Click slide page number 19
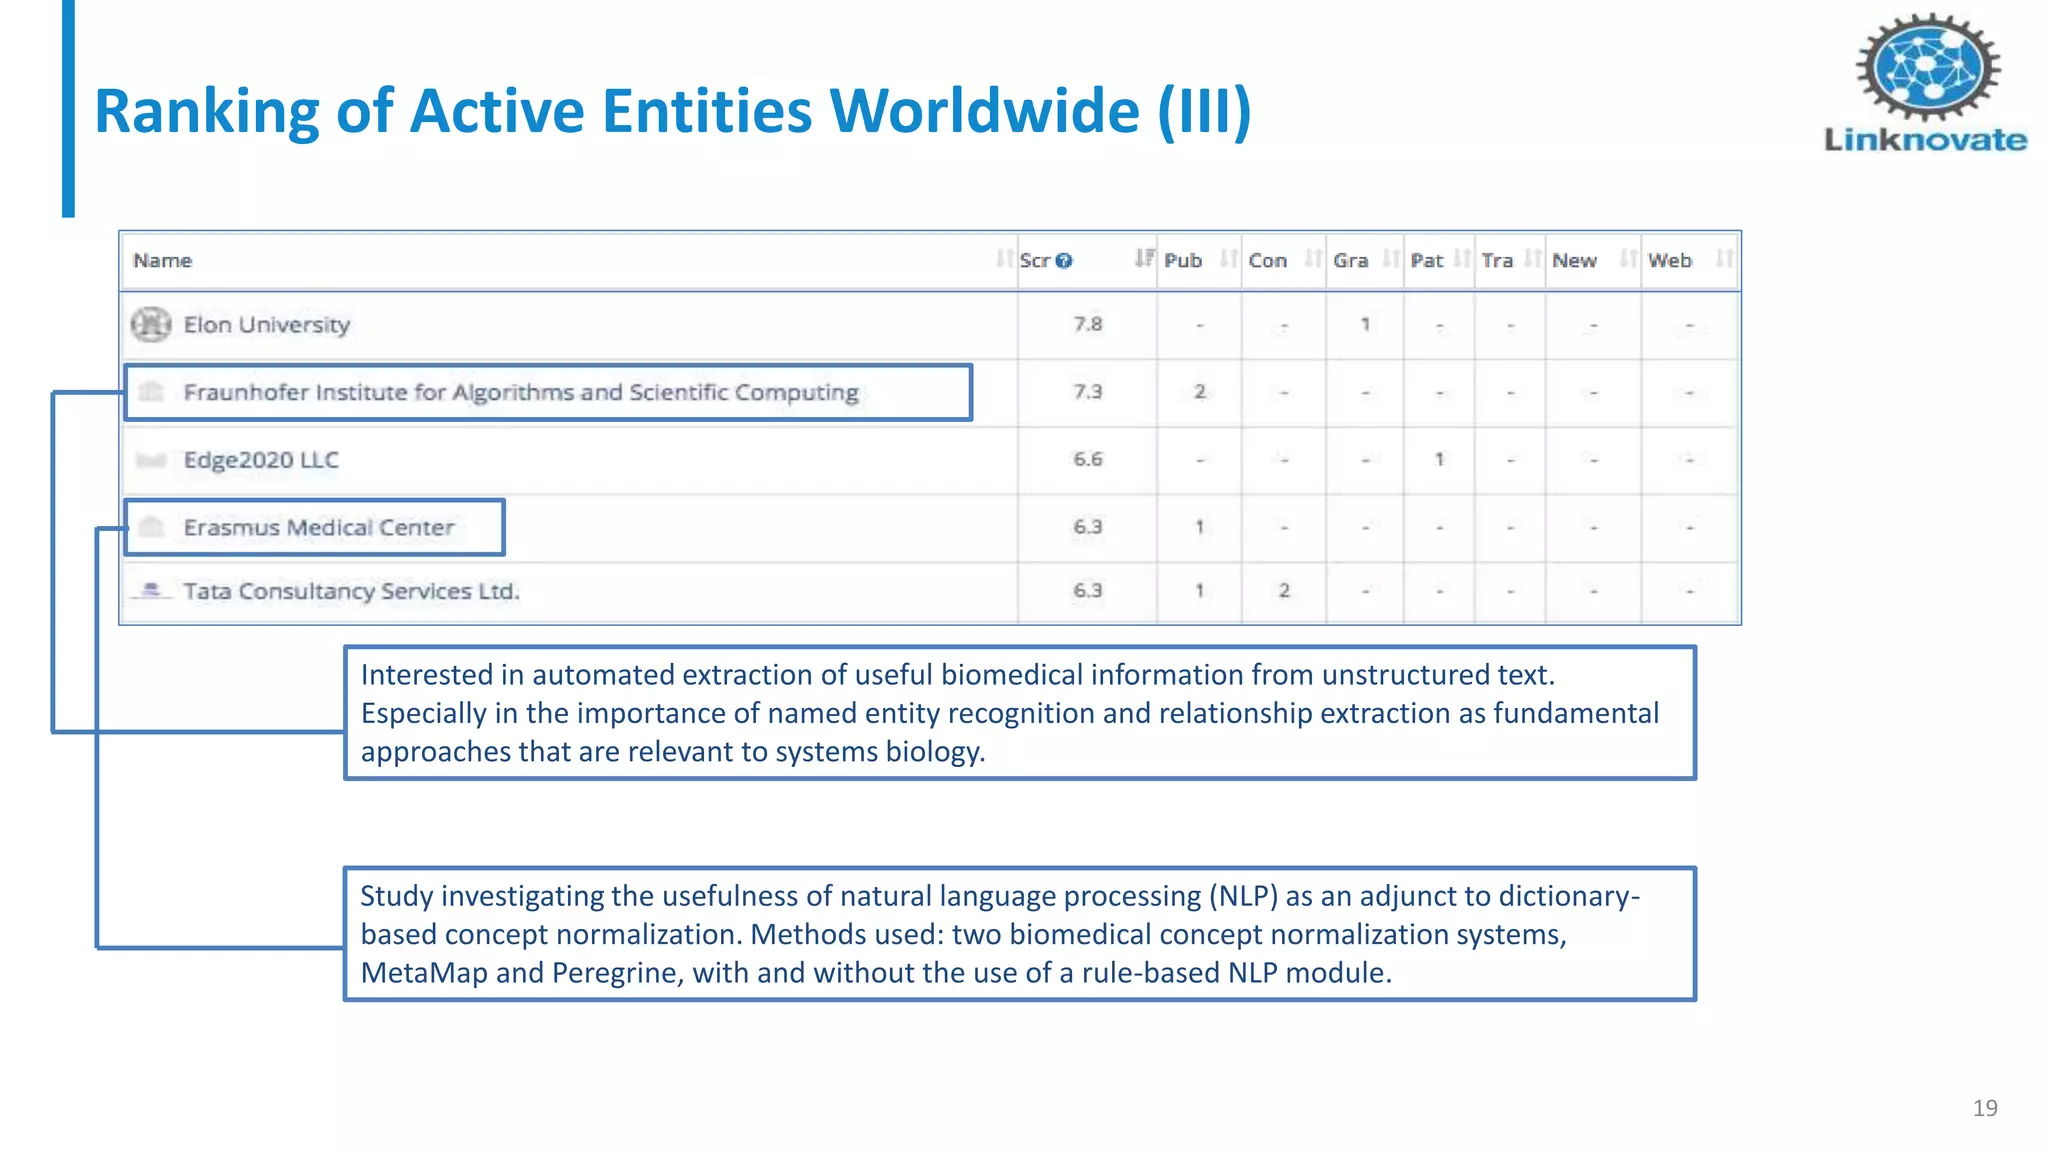 click(1985, 1108)
